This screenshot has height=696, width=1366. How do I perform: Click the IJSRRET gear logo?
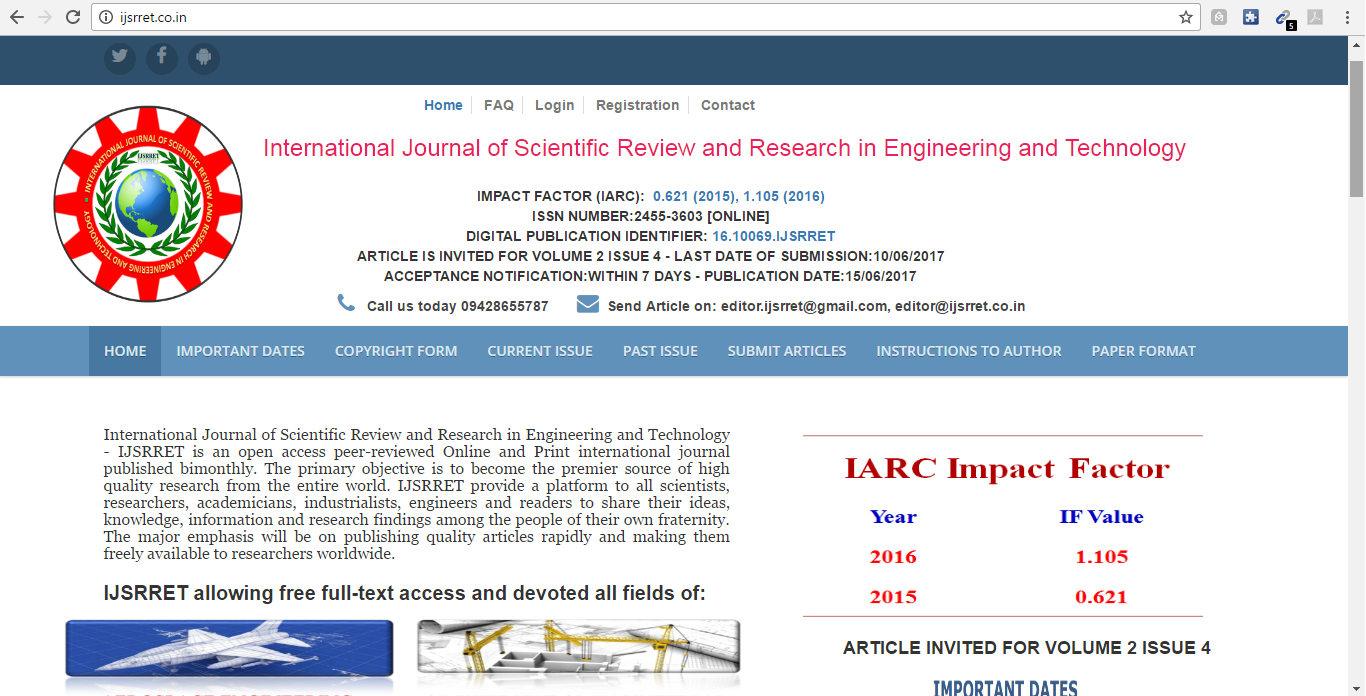pos(148,204)
